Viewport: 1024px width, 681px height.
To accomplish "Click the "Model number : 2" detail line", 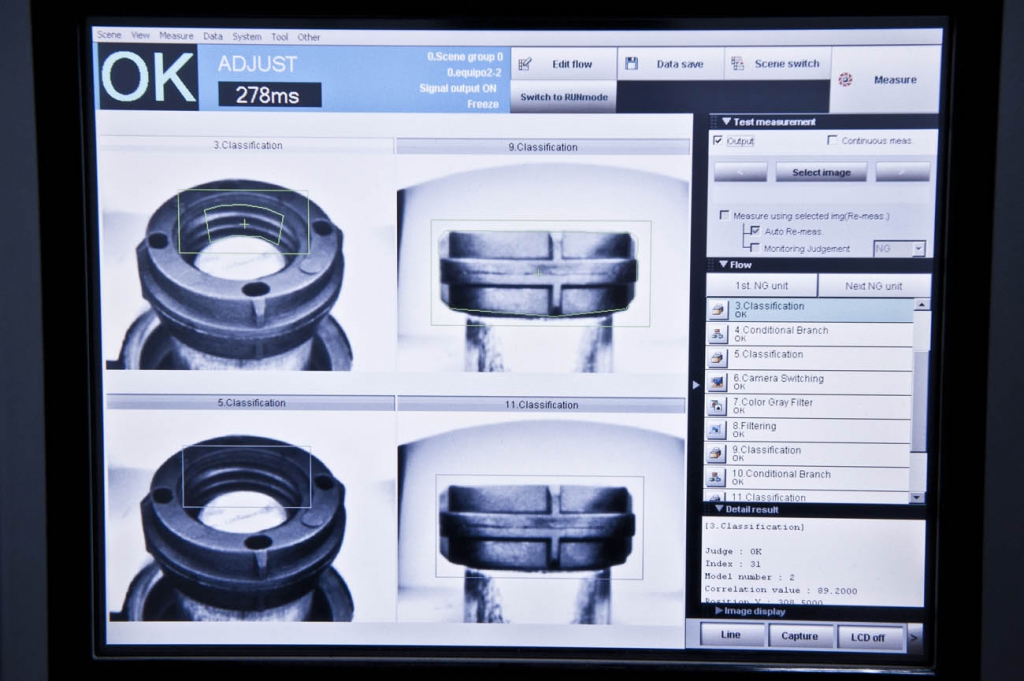I will (x=749, y=577).
